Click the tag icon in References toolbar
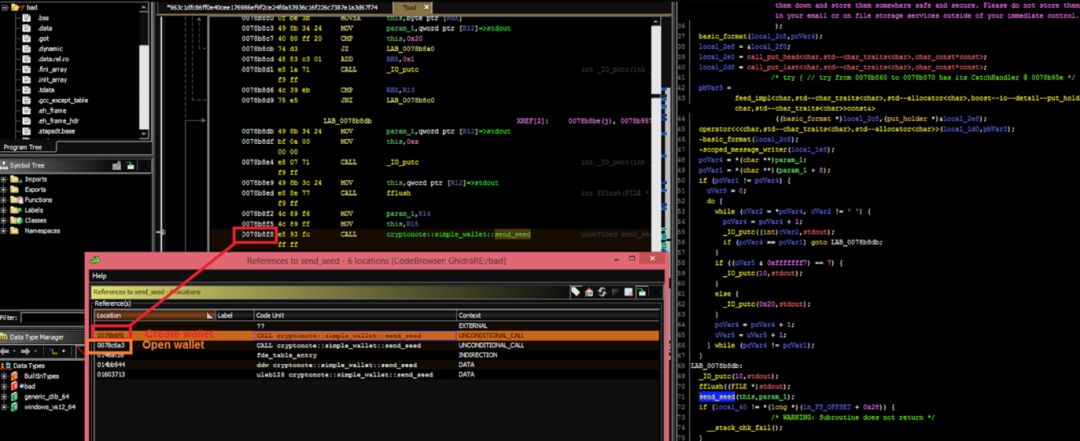1080x441 pixels. (x=575, y=292)
